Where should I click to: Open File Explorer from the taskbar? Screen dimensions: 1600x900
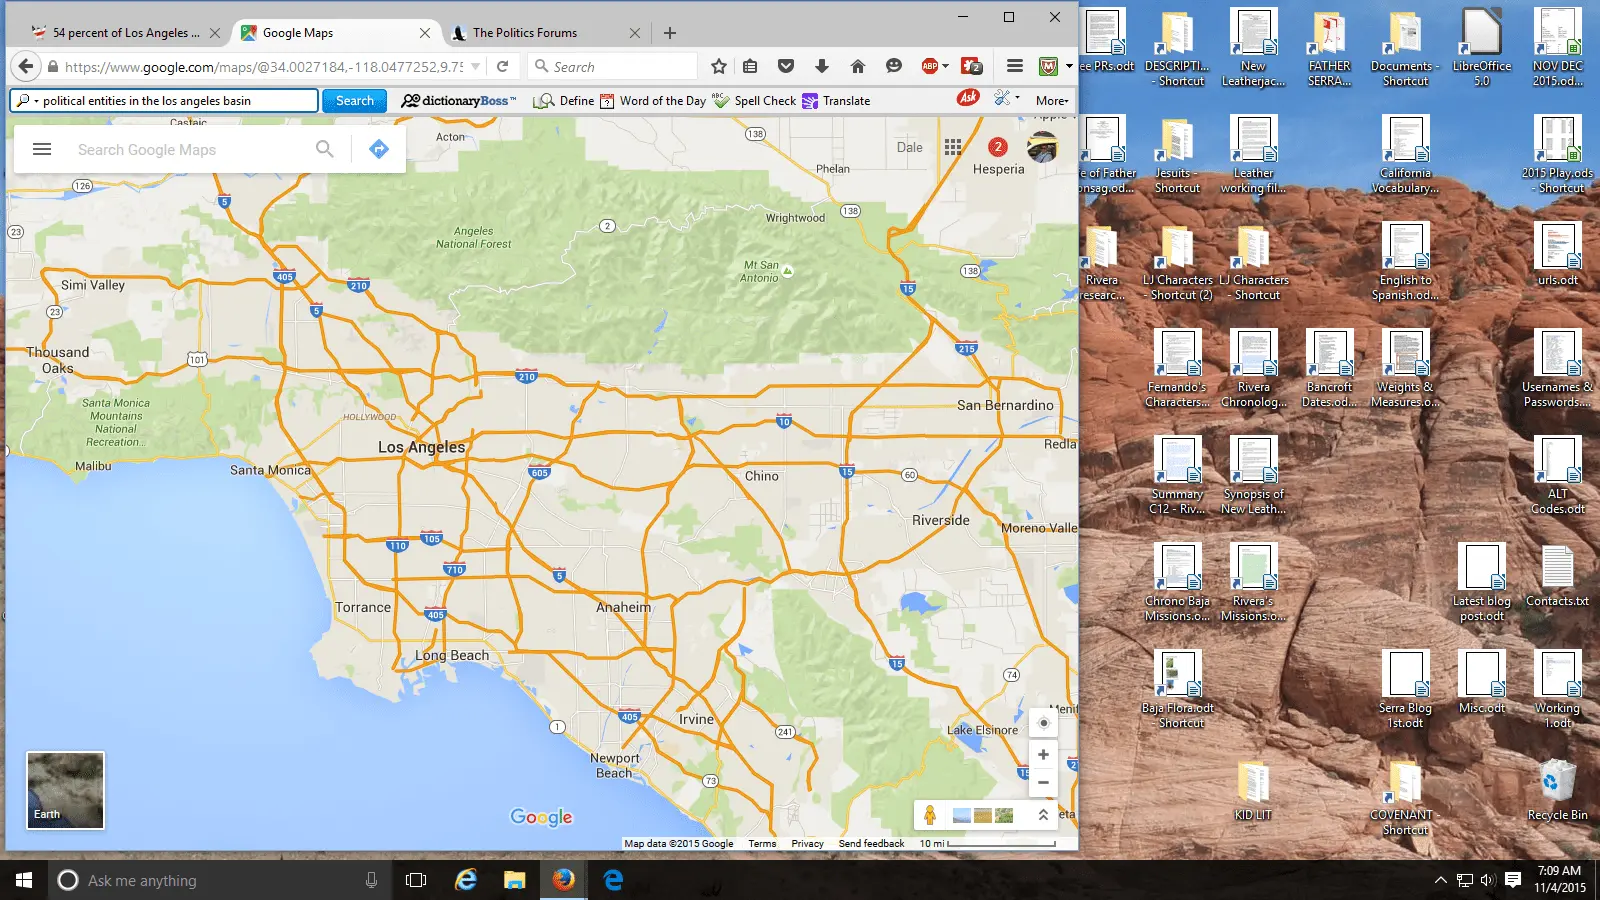click(514, 880)
